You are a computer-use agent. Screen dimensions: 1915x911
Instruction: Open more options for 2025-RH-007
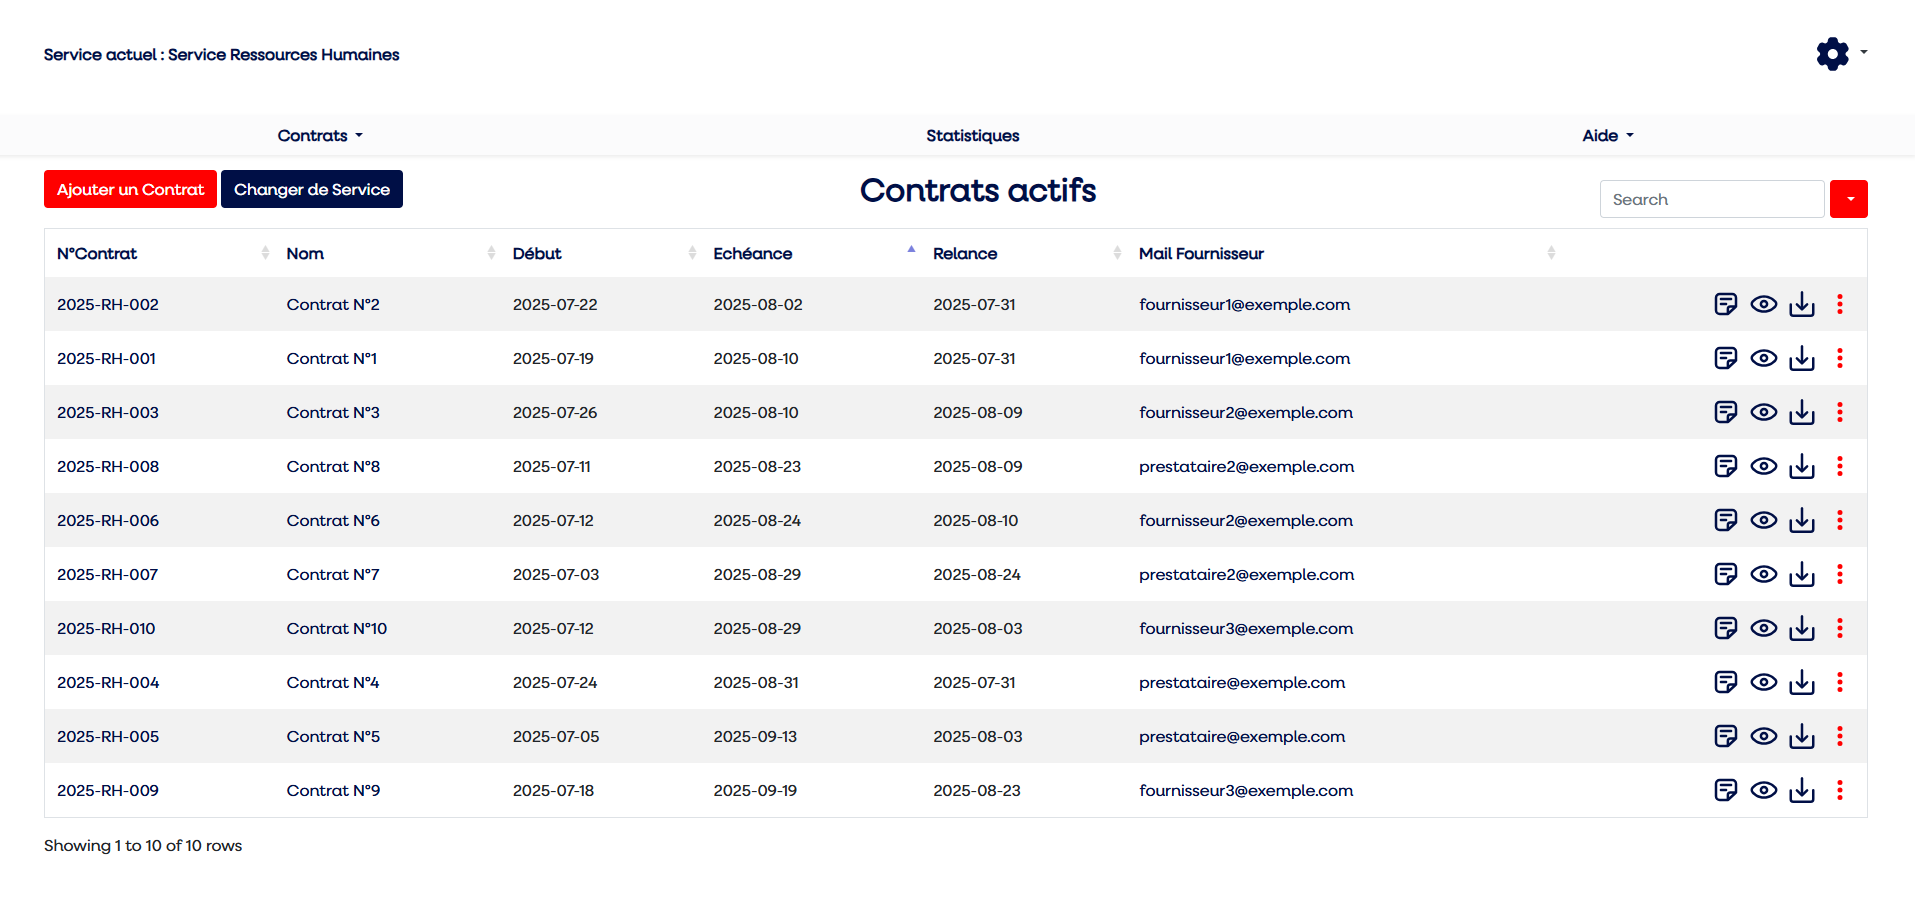(1840, 574)
